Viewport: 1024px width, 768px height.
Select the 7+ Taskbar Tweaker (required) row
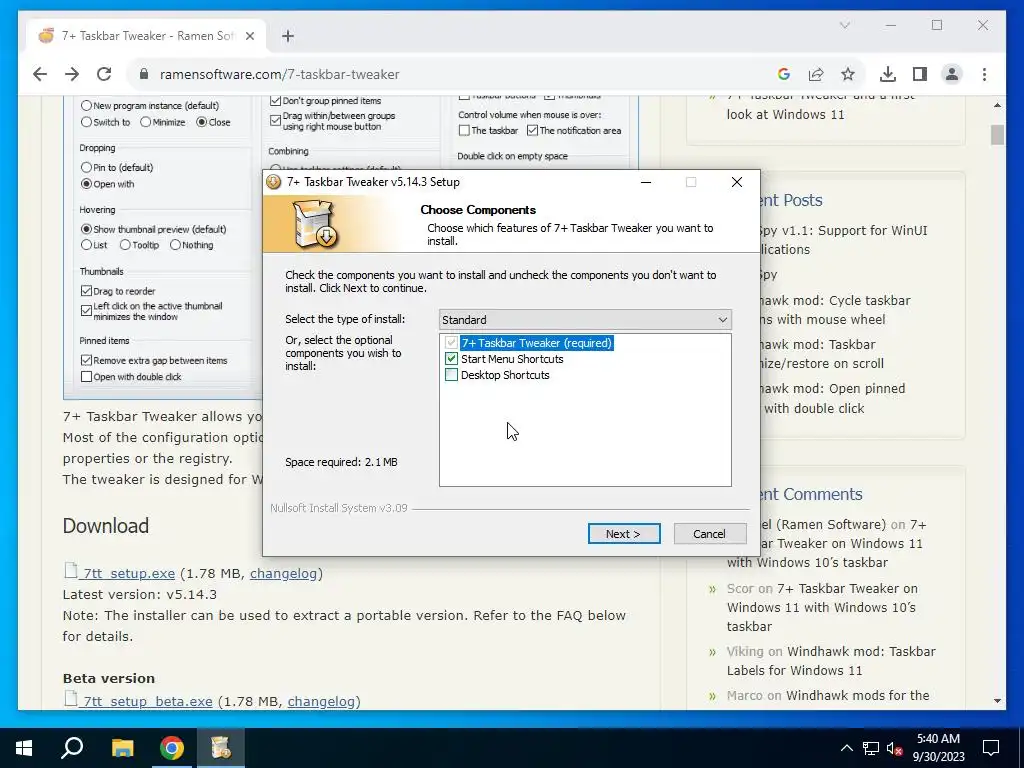tap(537, 343)
